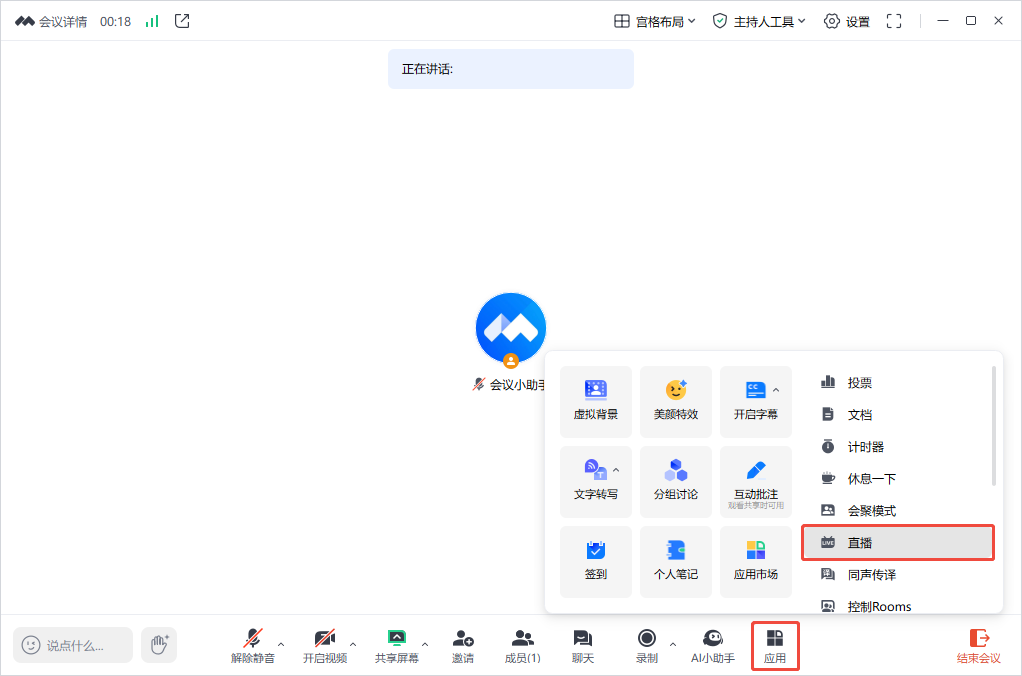Open 虚拟背景 virtual background

596,402
